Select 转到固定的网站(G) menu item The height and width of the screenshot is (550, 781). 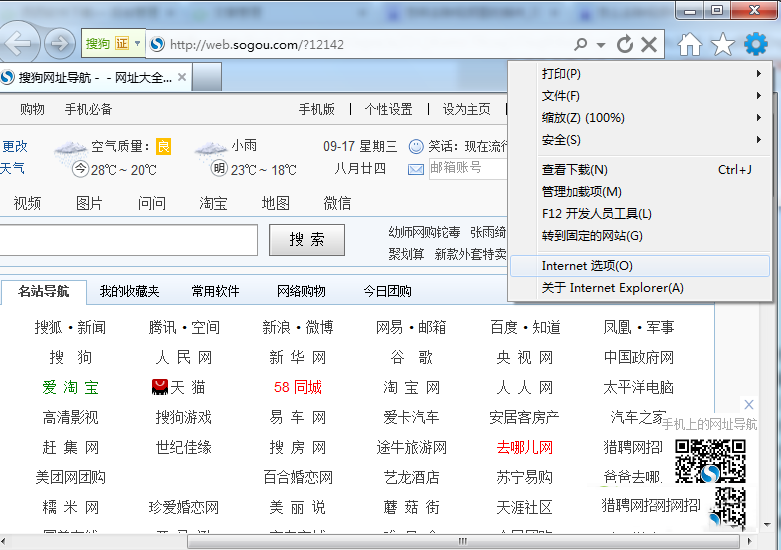(640, 236)
